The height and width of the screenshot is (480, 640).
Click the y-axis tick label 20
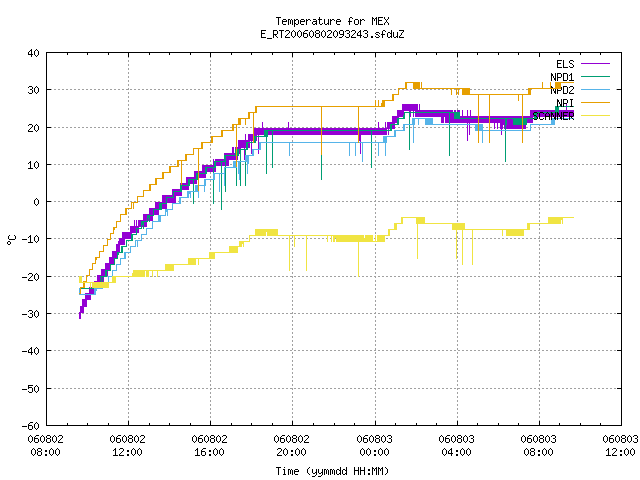pyautogui.click(x=34, y=128)
